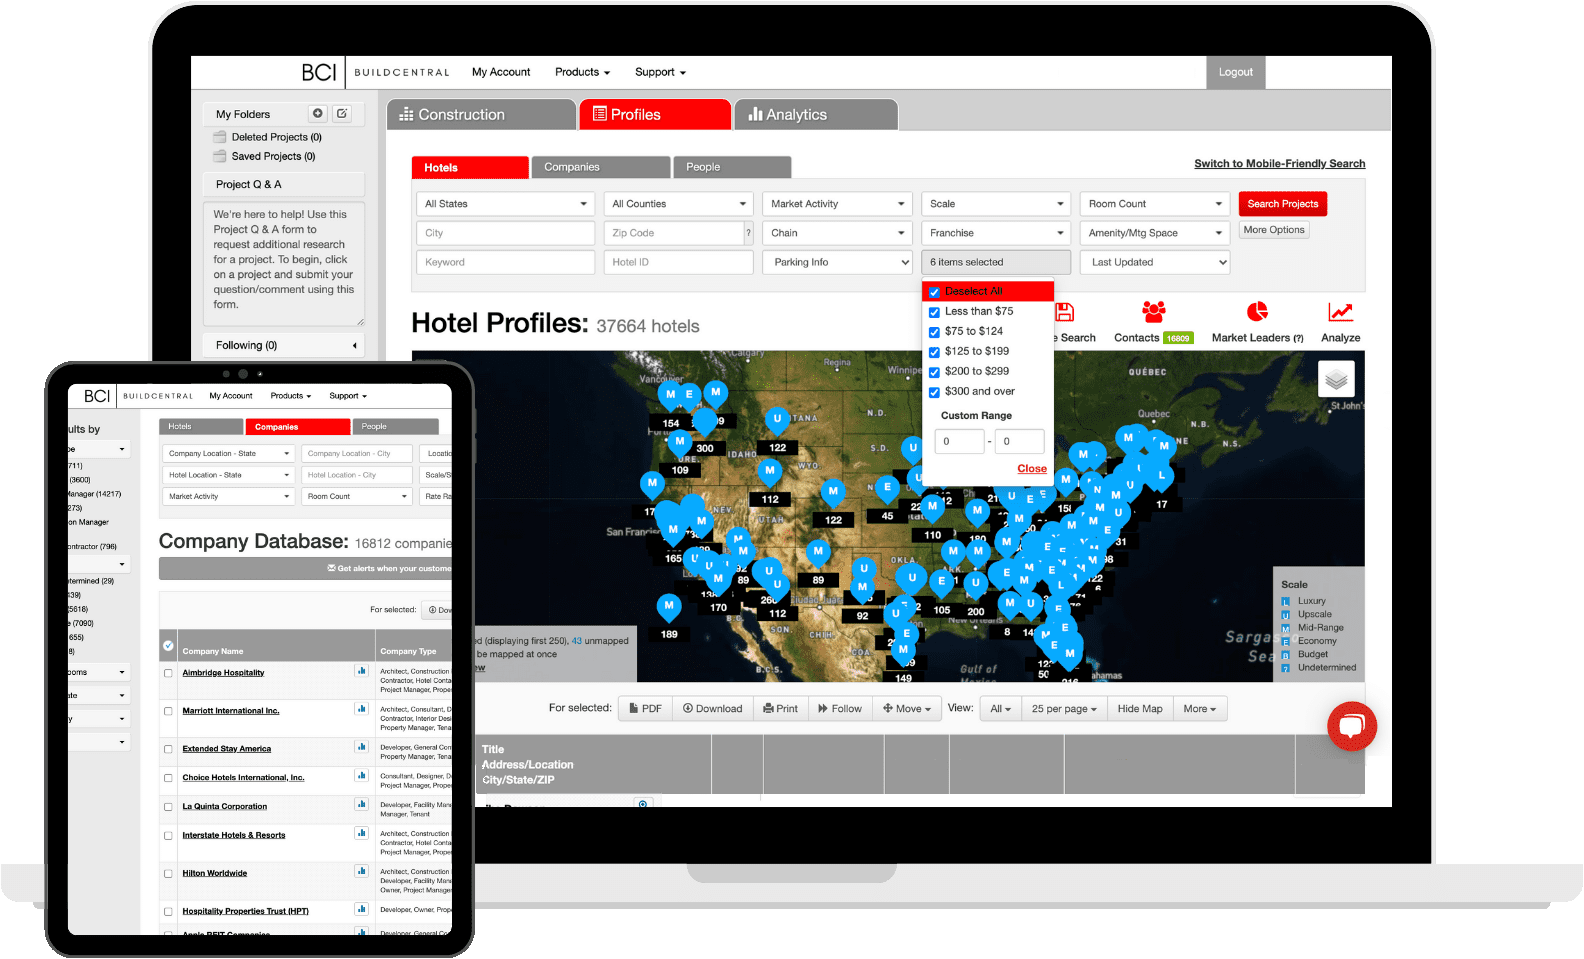Click the Logout button
This screenshot has height=959, width=1584.
tap(1236, 72)
